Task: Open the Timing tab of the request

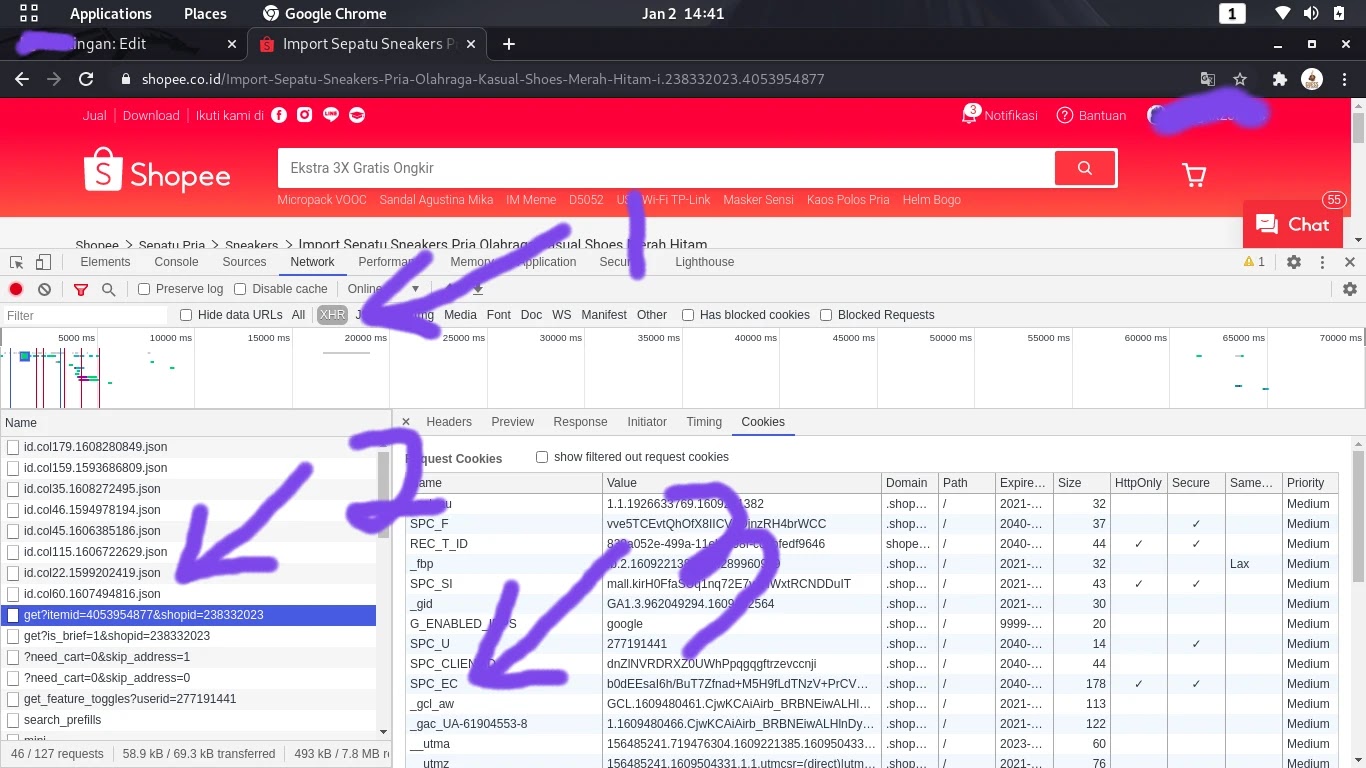Action: coord(704,422)
